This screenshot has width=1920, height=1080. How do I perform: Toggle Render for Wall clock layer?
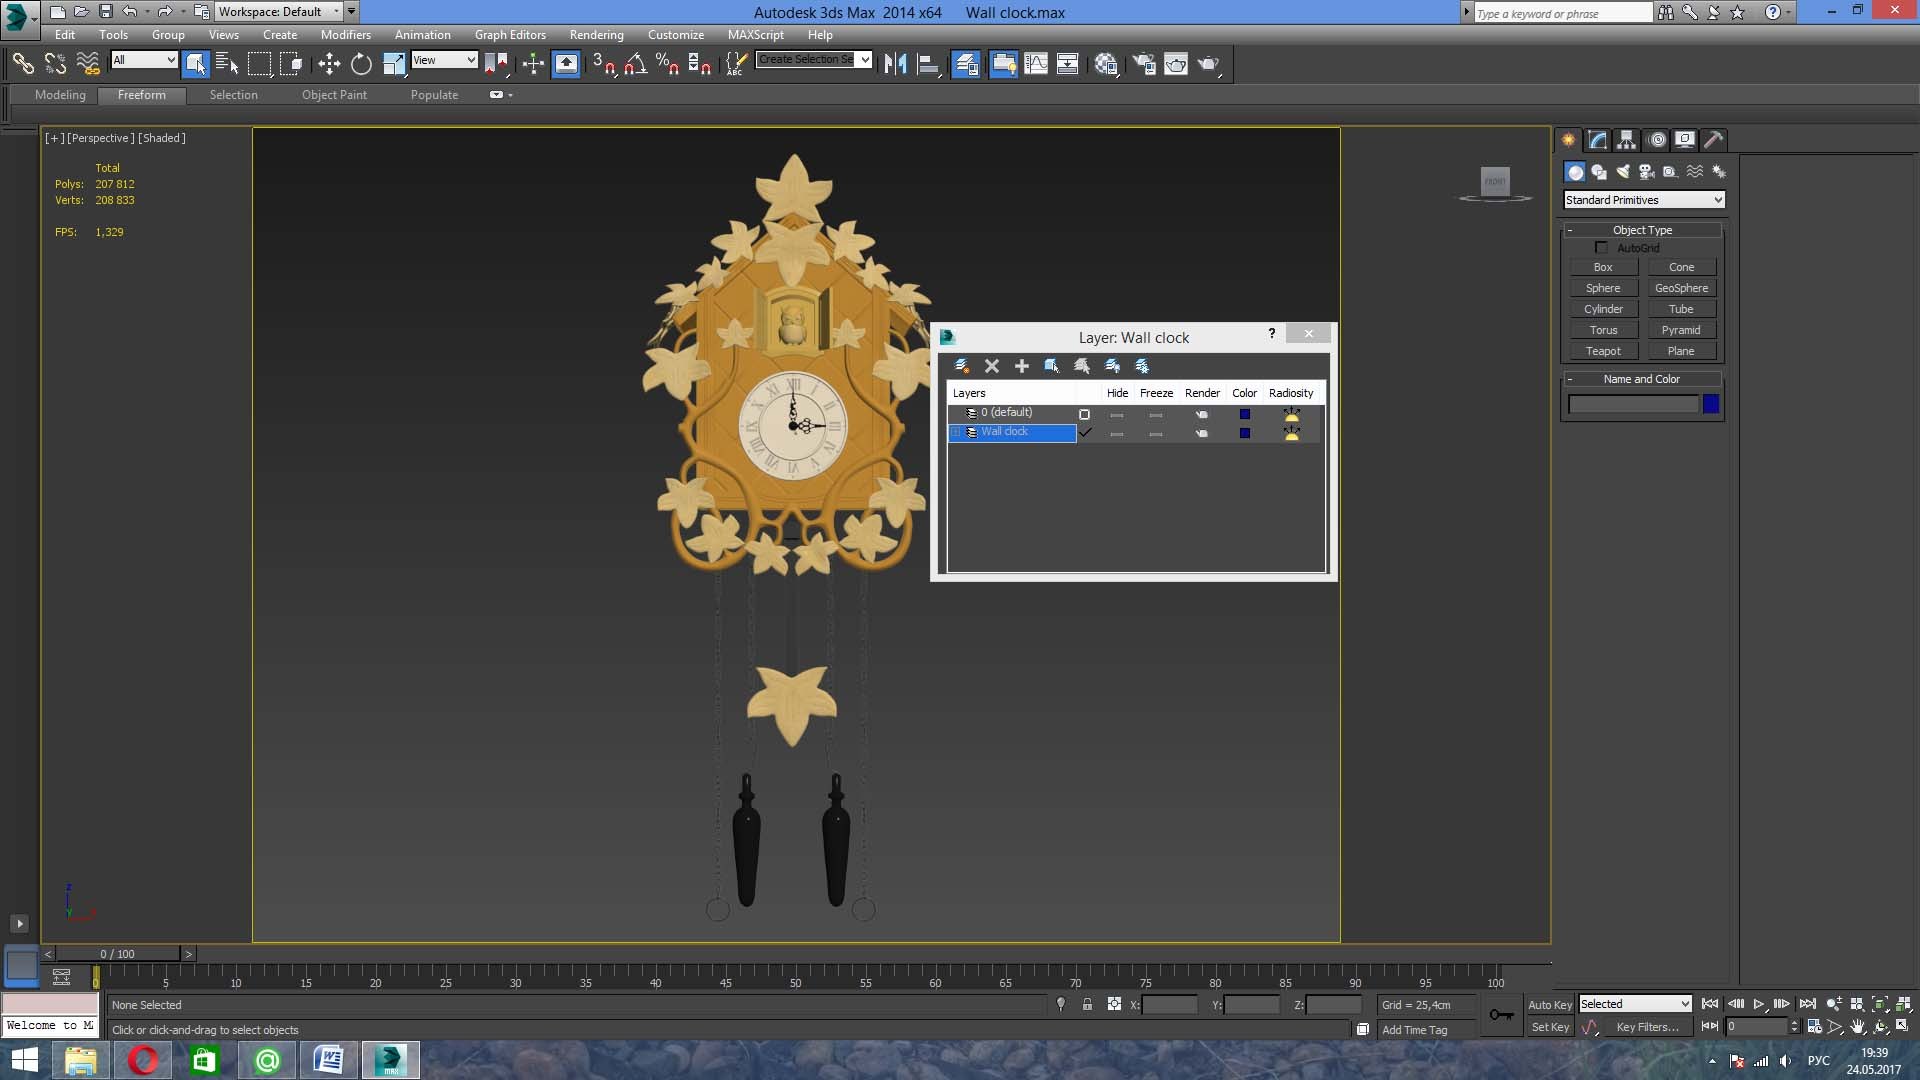point(1202,433)
